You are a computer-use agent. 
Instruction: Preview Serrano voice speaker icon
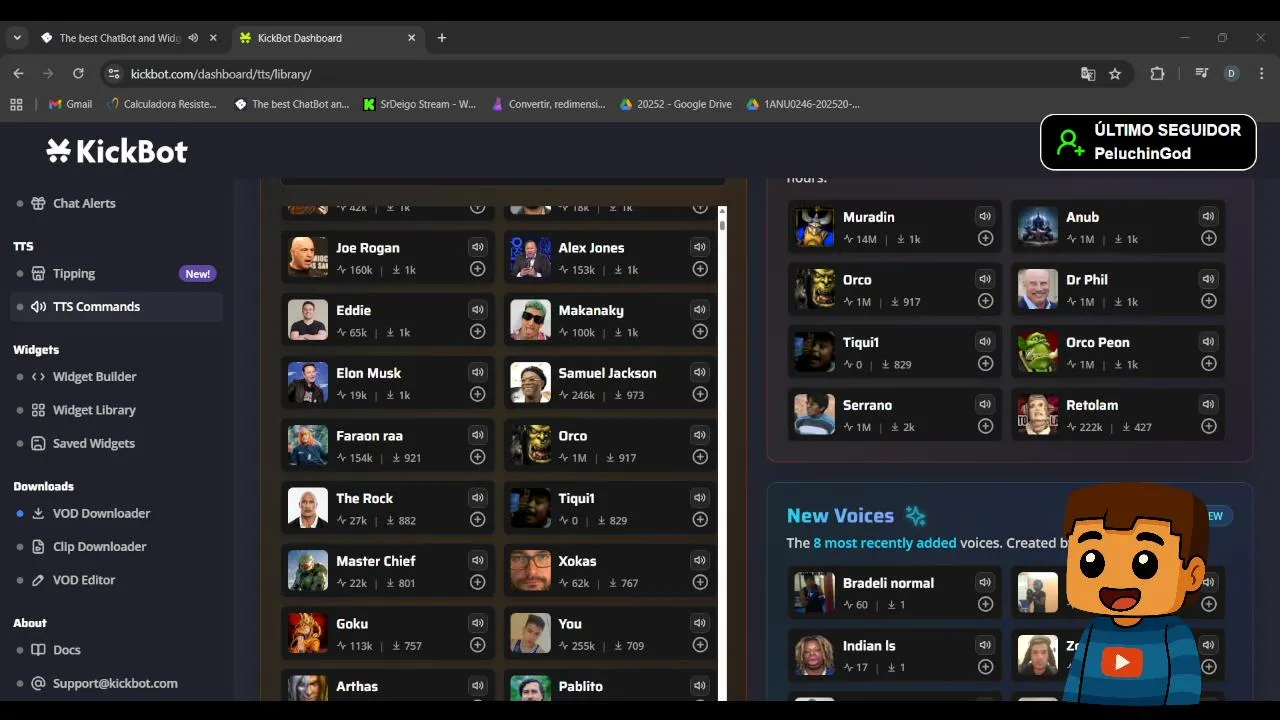pos(985,404)
